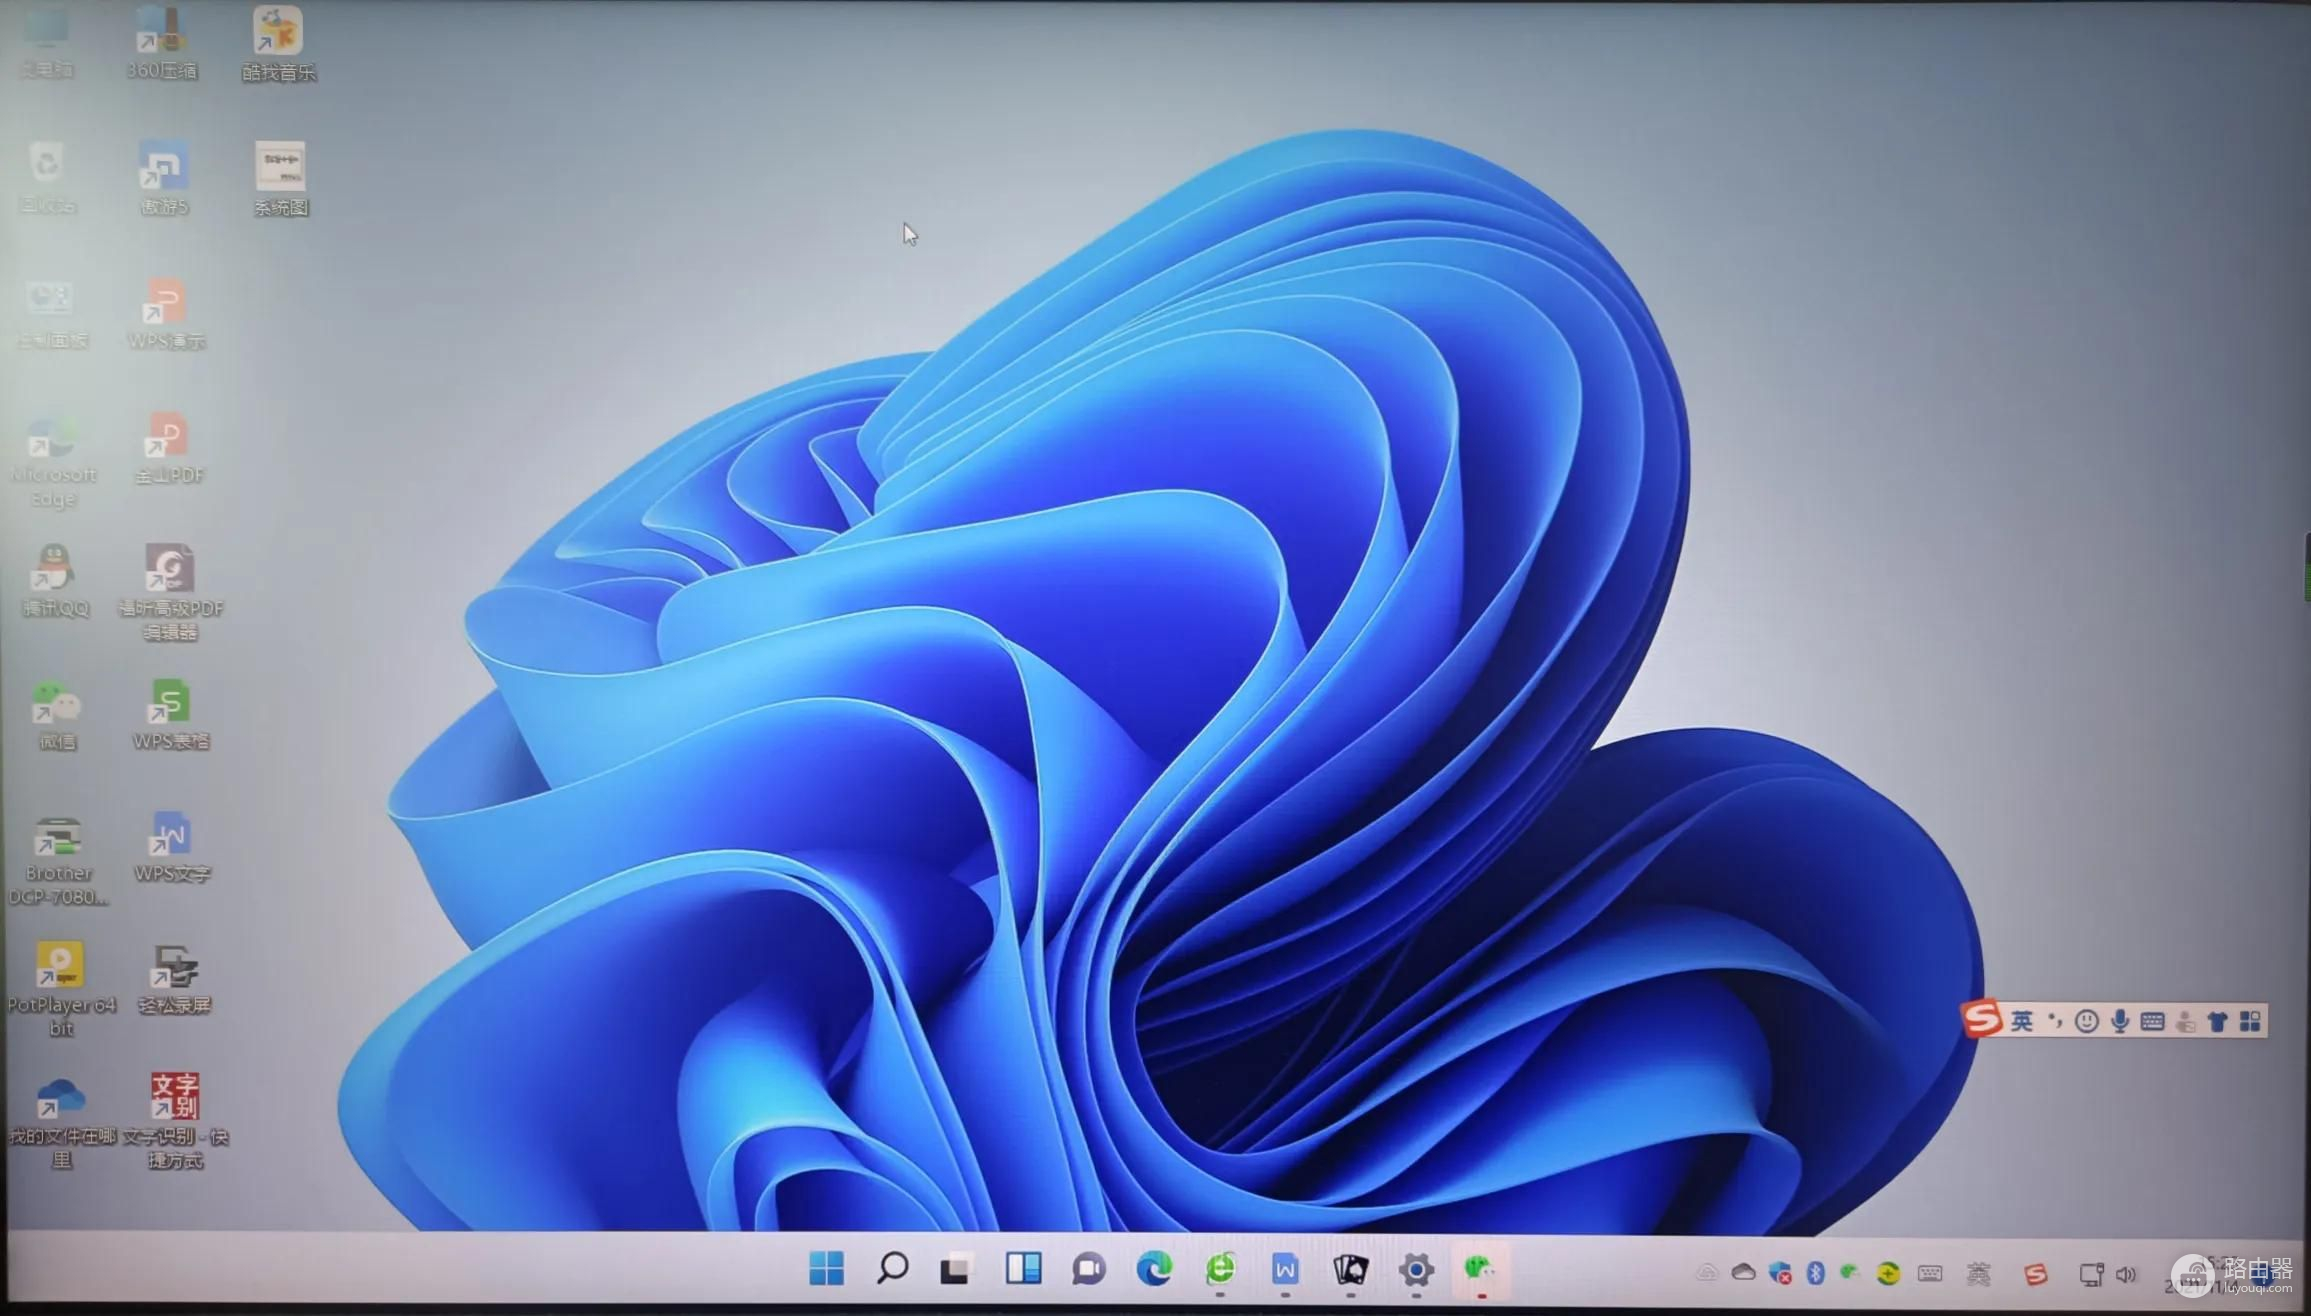Click the taskbar Search magnifier icon
The width and height of the screenshot is (2311, 1316).
click(x=892, y=1268)
